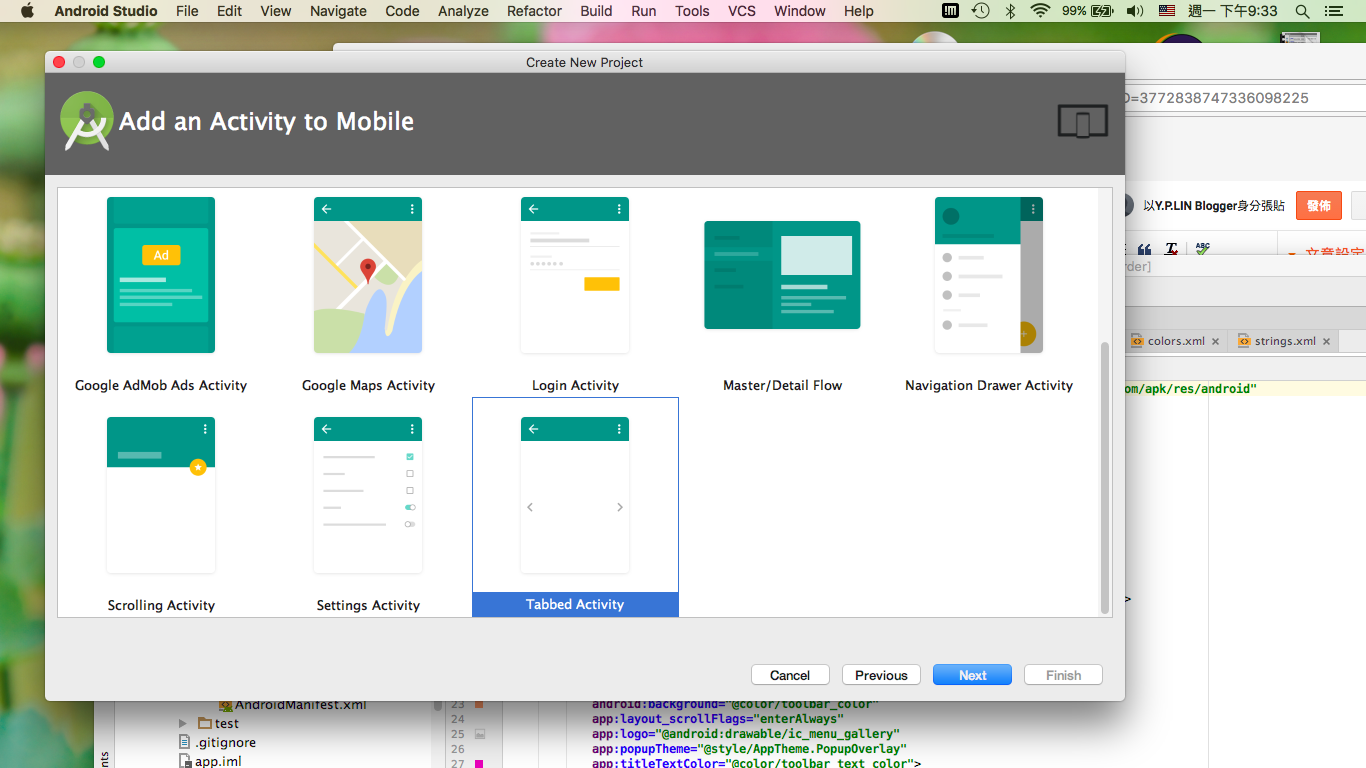Select the Login Activity template

[x=575, y=275]
